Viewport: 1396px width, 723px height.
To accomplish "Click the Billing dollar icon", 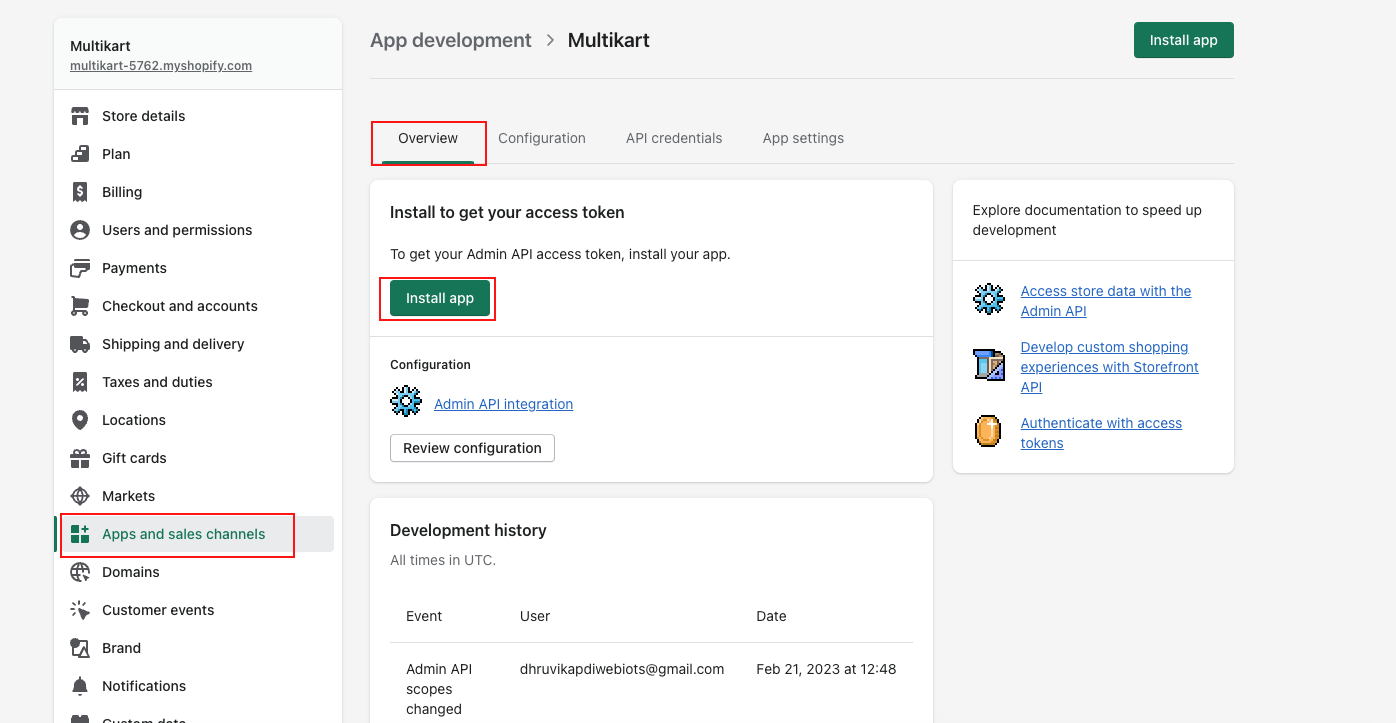I will point(80,192).
